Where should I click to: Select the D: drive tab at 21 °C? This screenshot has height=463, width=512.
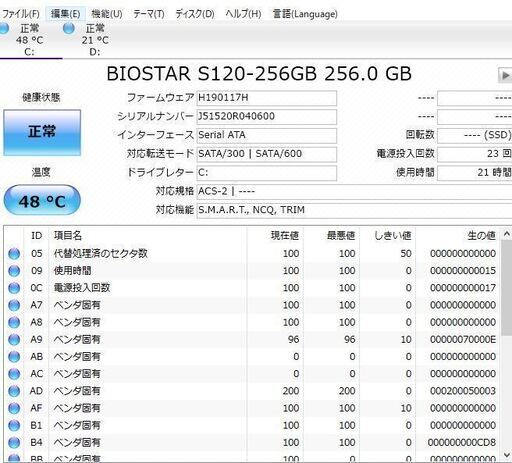click(95, 40)
